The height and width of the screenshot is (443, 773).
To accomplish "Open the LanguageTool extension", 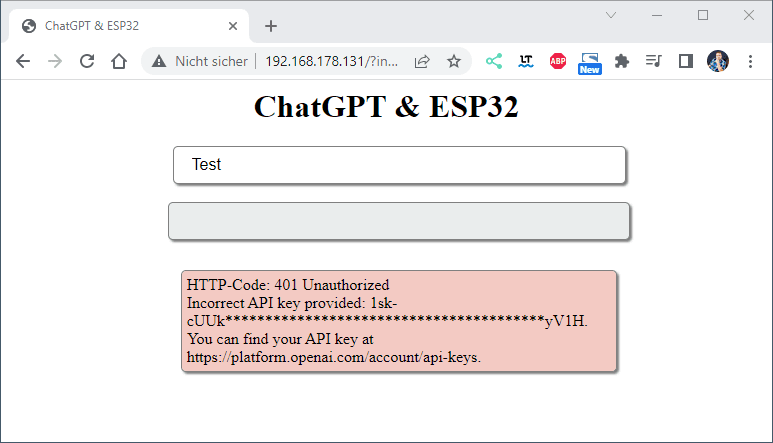I will (526, 61).
